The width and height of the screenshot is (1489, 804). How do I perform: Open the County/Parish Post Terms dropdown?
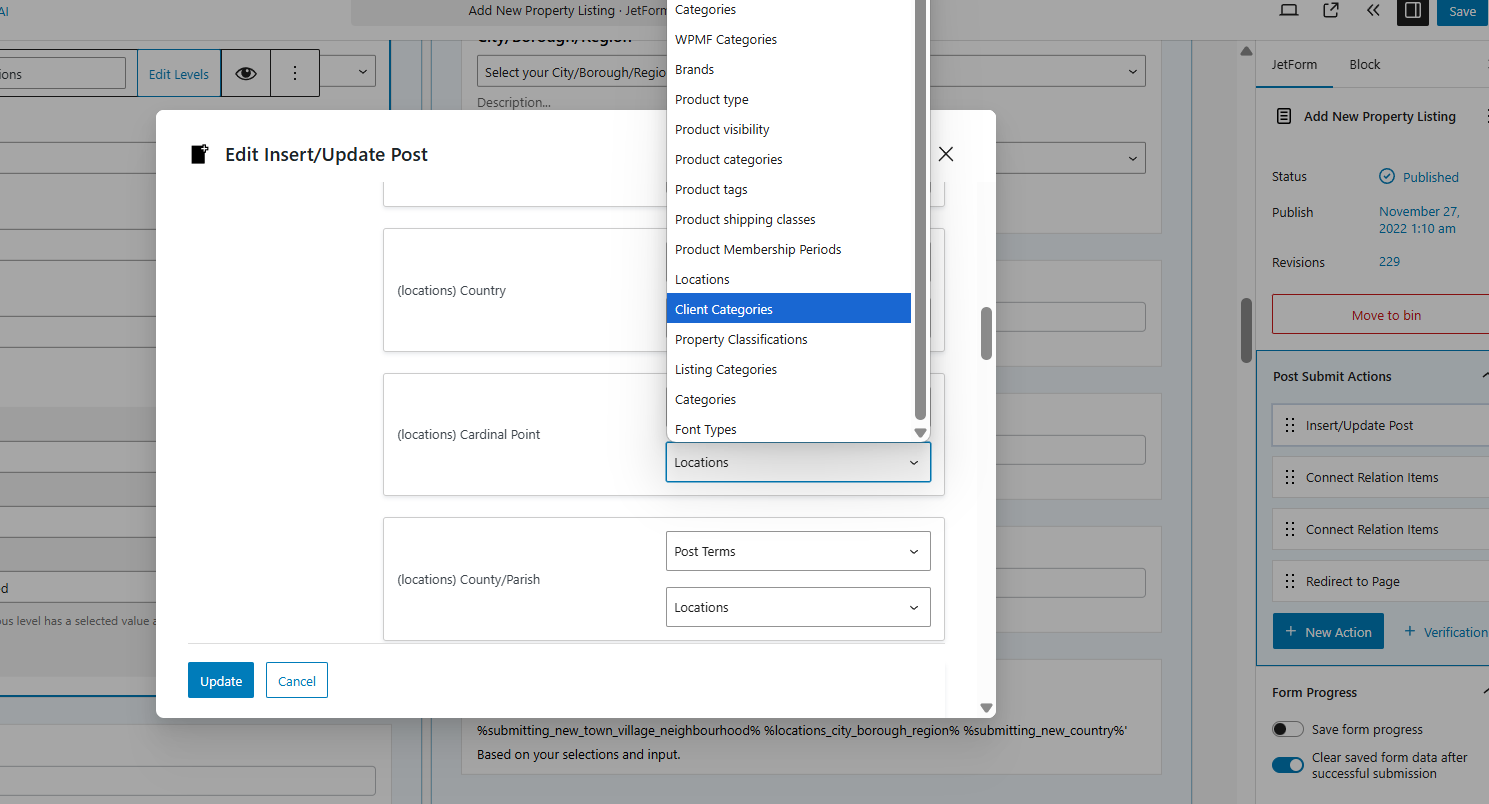797,551
